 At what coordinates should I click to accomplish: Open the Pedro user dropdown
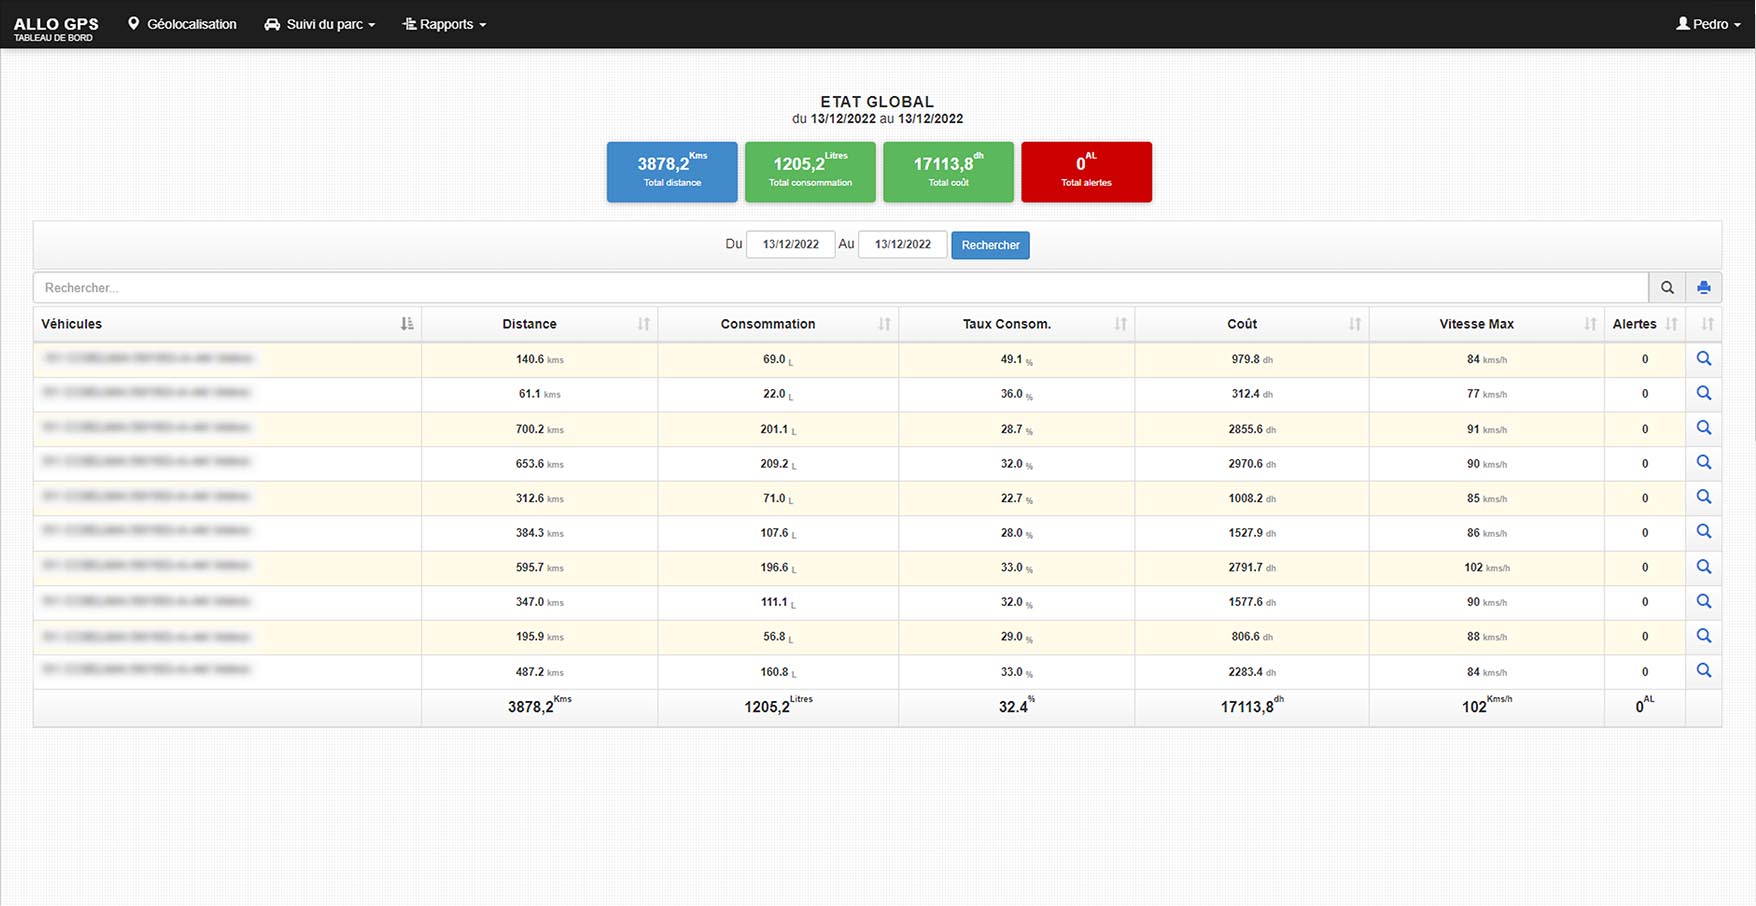(x=1708, y=24)
